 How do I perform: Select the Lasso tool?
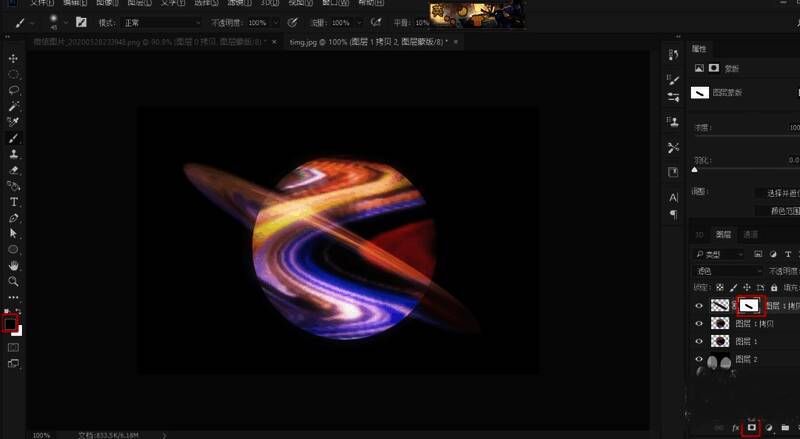13,90
